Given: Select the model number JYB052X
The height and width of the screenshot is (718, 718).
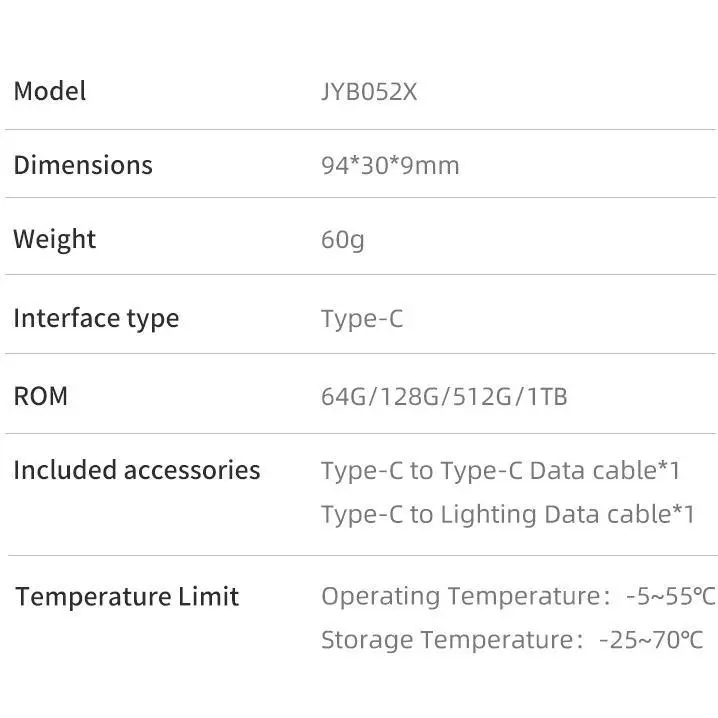Looking at the screenshot, I should (x=369, y=92).
